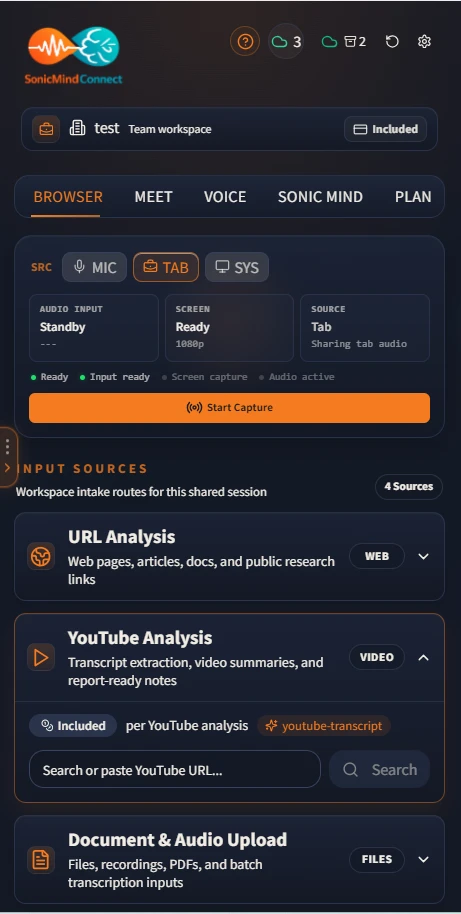This screenshot has width=461, height=914.
Task: Expand the URL Analysis section chevron
Action: pyautogui.click(x=424, y=557)
